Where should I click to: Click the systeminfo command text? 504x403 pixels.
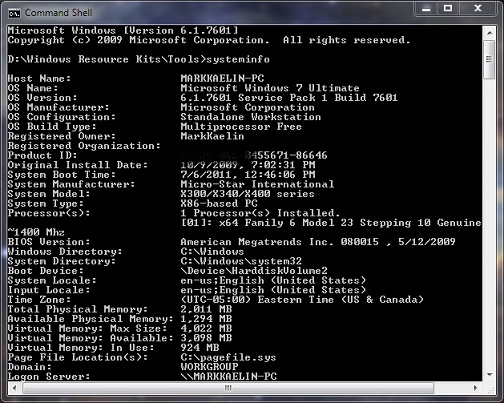click(x=238, y=59)
